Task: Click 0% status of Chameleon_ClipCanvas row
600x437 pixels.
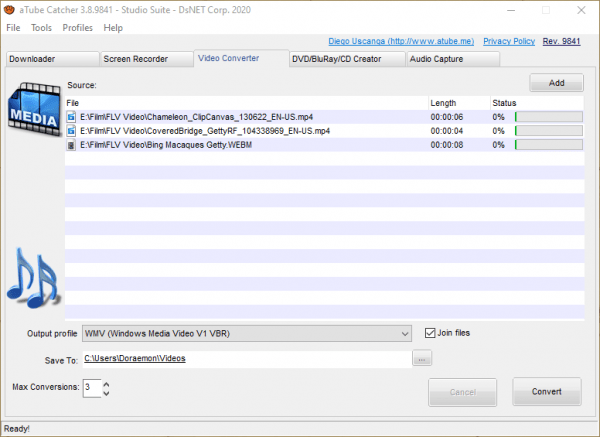Action: pos(499,117)
